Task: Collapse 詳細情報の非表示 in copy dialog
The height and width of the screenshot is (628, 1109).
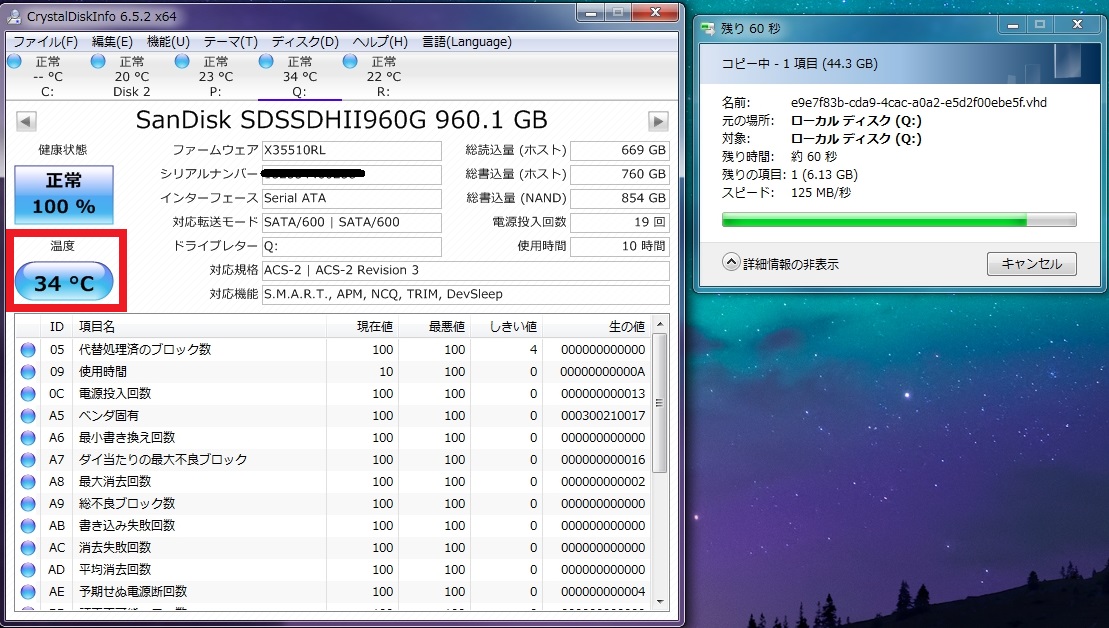Action: click(x=780, y=264)
